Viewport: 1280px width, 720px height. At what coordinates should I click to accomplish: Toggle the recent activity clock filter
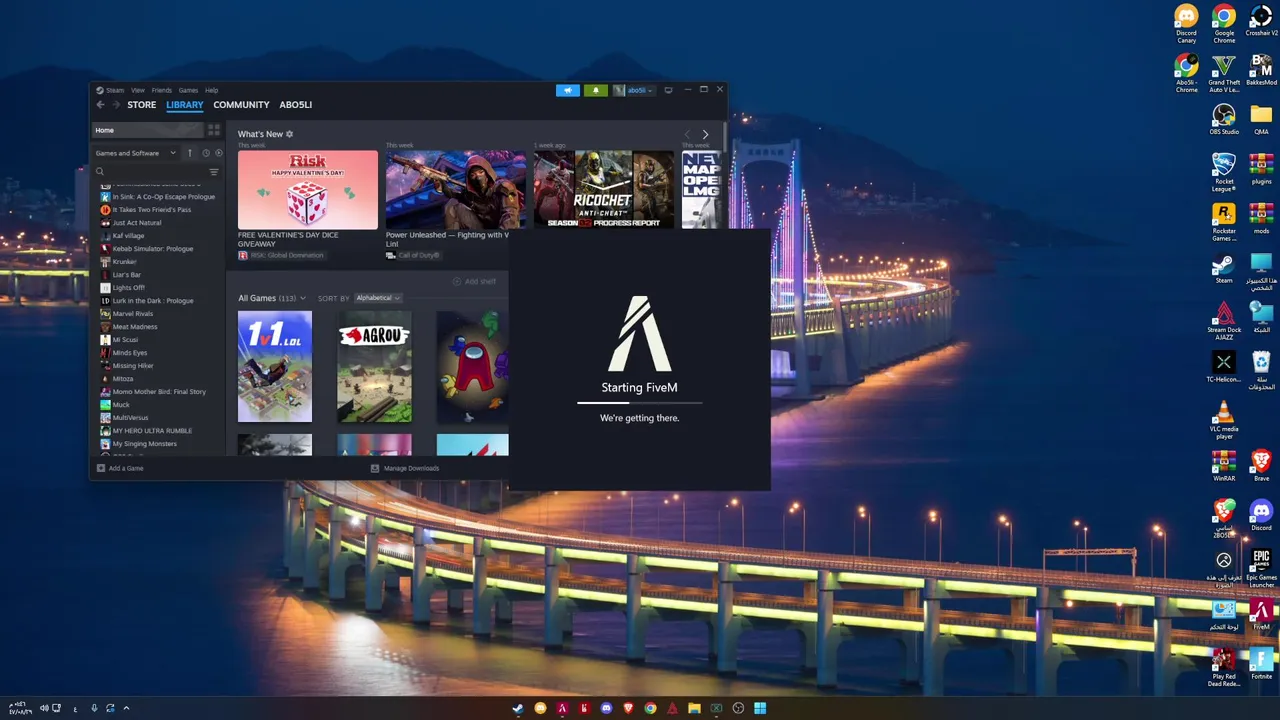pos(206,153)
